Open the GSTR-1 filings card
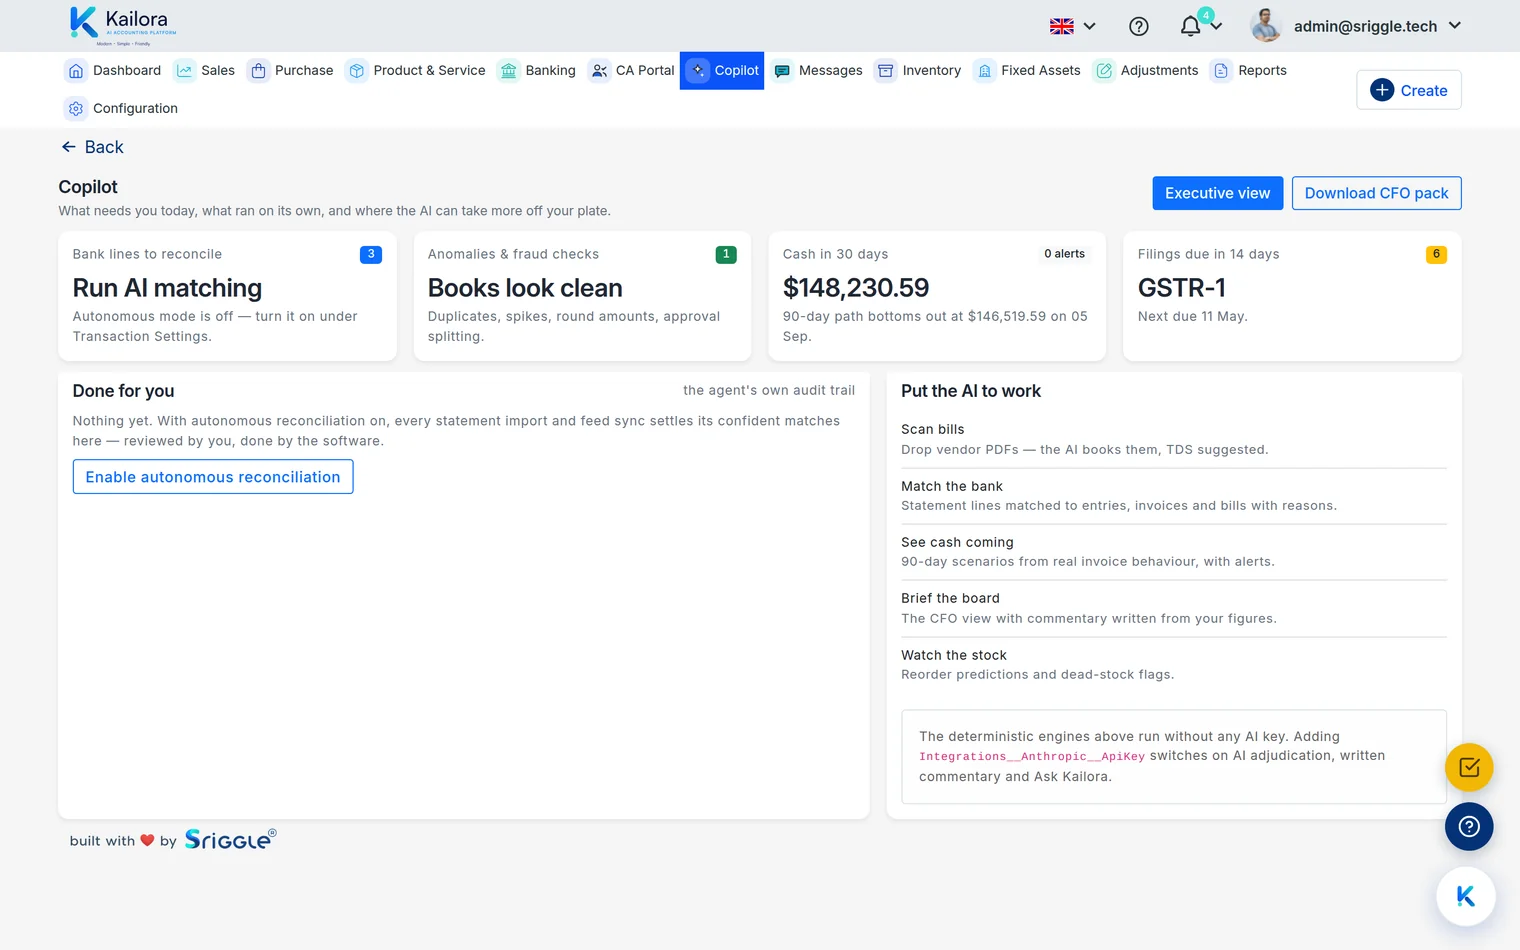Viewport: 1520px width, 950px height. click(1292, 296)
